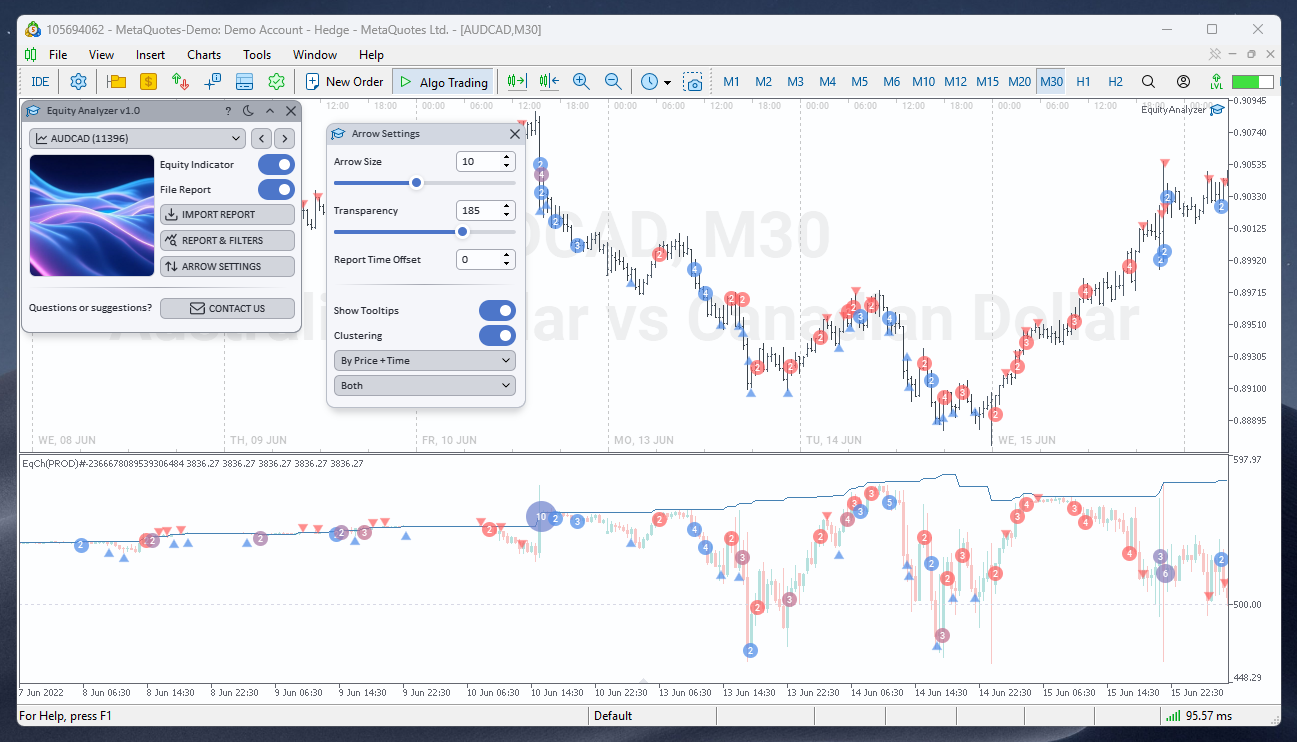
Task: Switch to the H1 timeframe
Action: (1083, 82)
